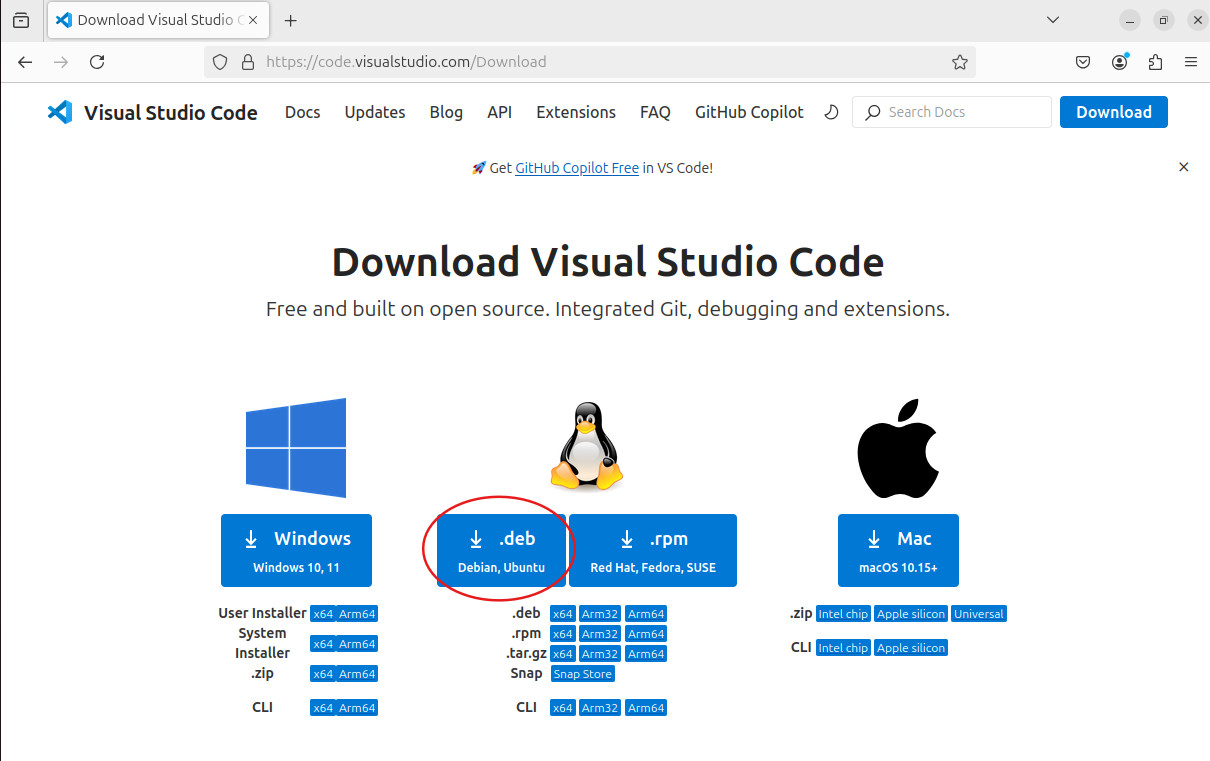Select the Download Visual Studio Code browser tab
Image resolution: width=1210 pixels, height=761 pixels.
pos(157,20)
